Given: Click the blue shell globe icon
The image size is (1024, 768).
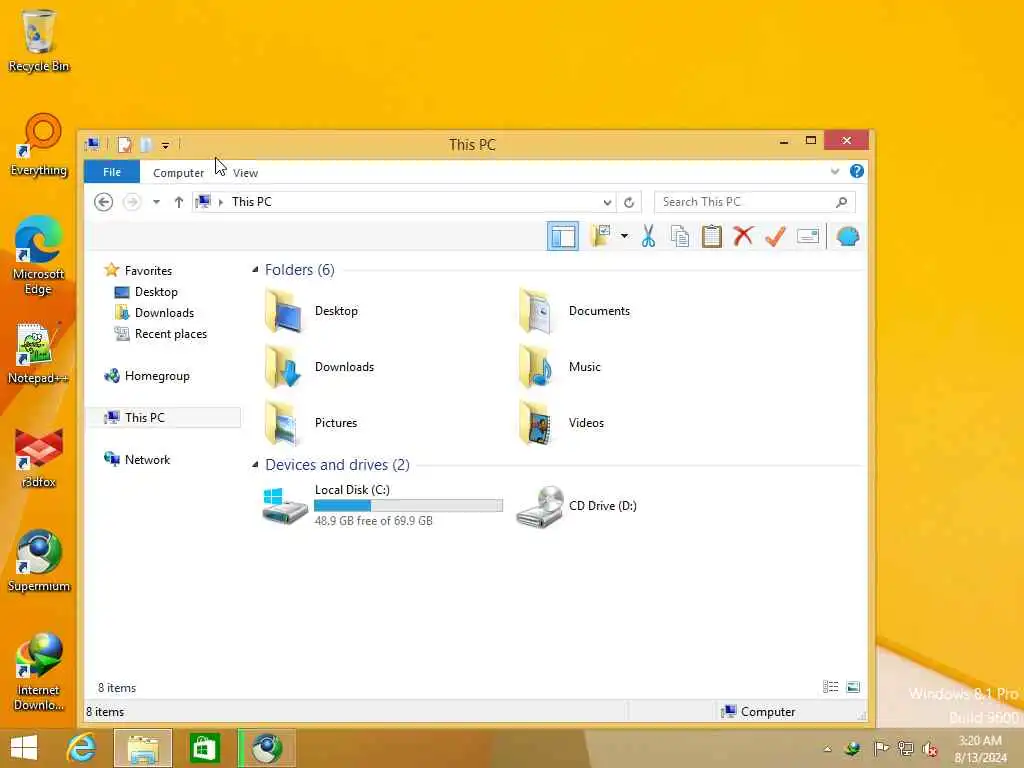Looking at the screenshot, I should [848, 236].
